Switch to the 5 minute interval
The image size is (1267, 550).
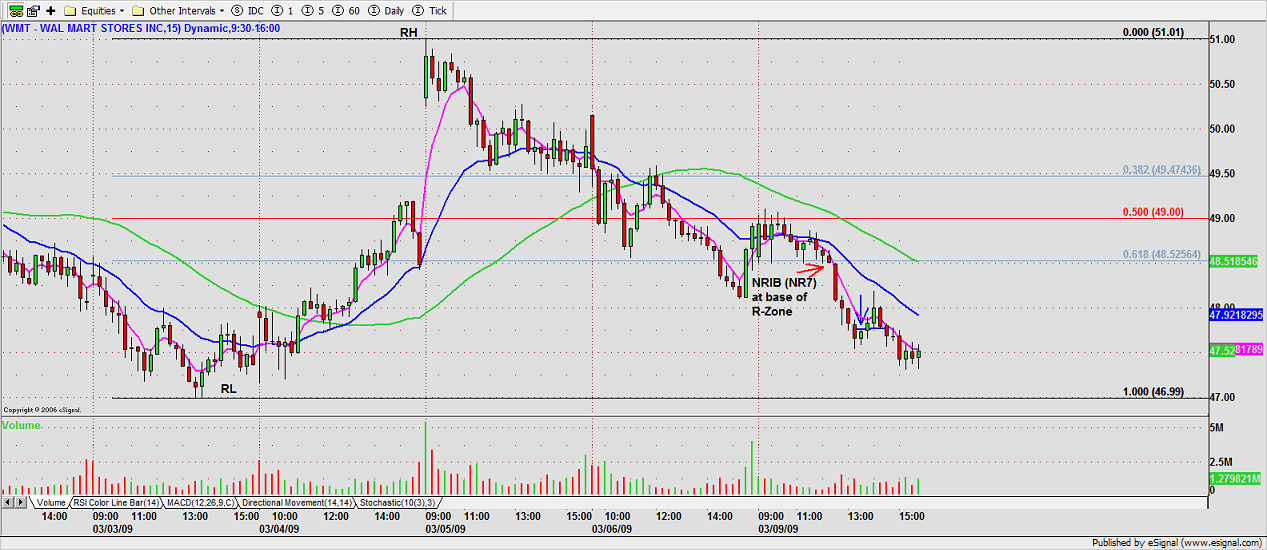point(311,10)
